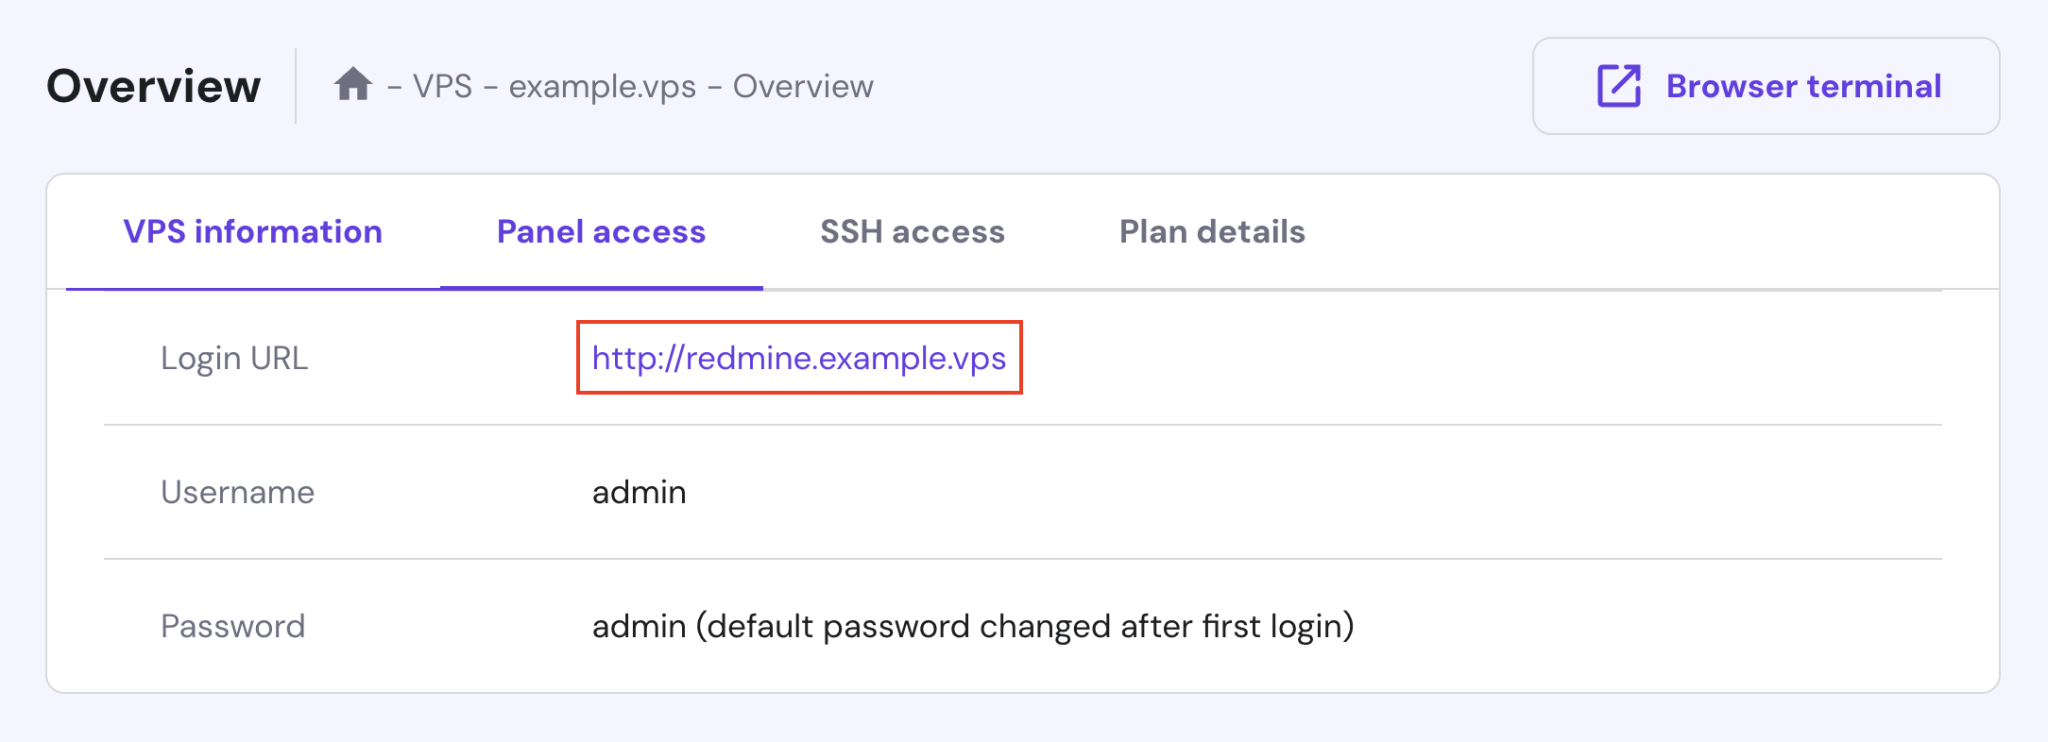
Task: Click the Overview breadcrumb item
Action: click(x=803, y=87)
